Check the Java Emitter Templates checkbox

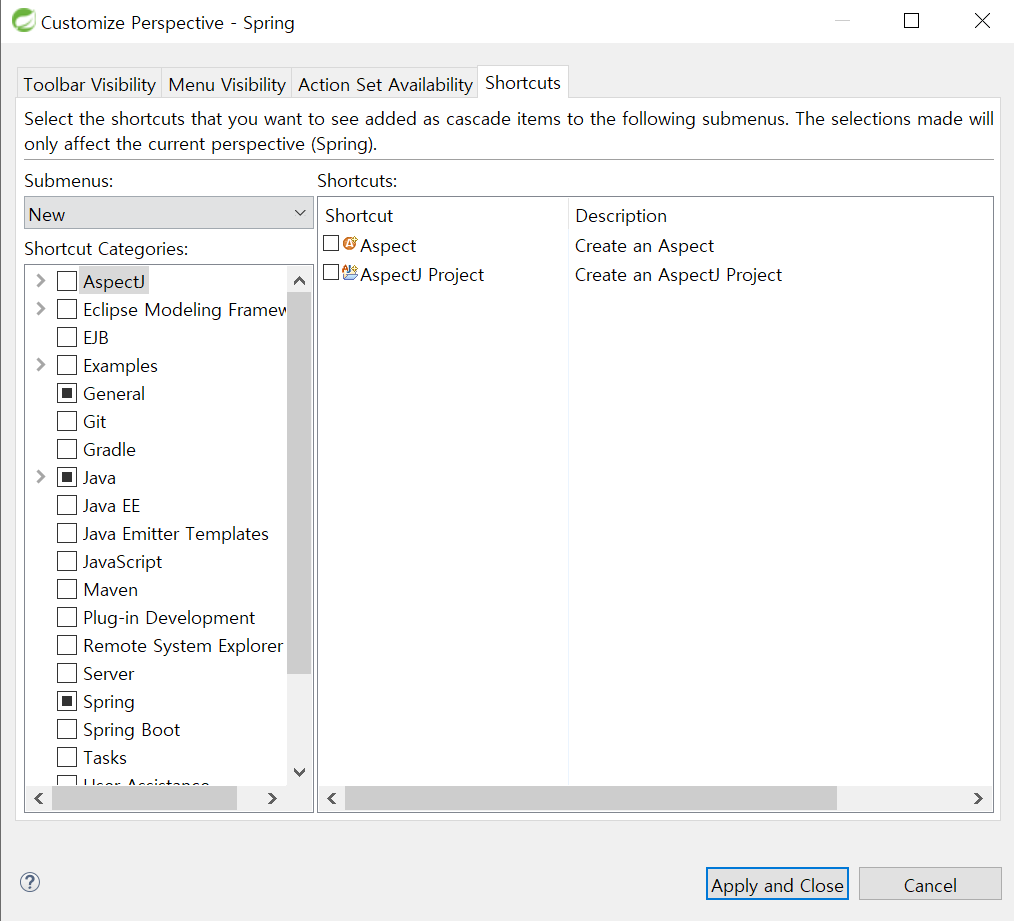[x=67, y=533]
